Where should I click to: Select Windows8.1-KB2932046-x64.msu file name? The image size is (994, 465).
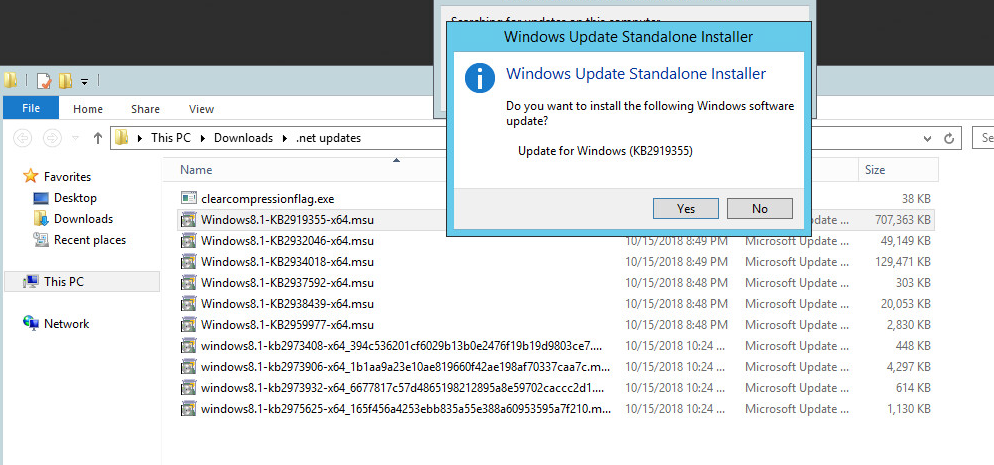click(287, 241)
